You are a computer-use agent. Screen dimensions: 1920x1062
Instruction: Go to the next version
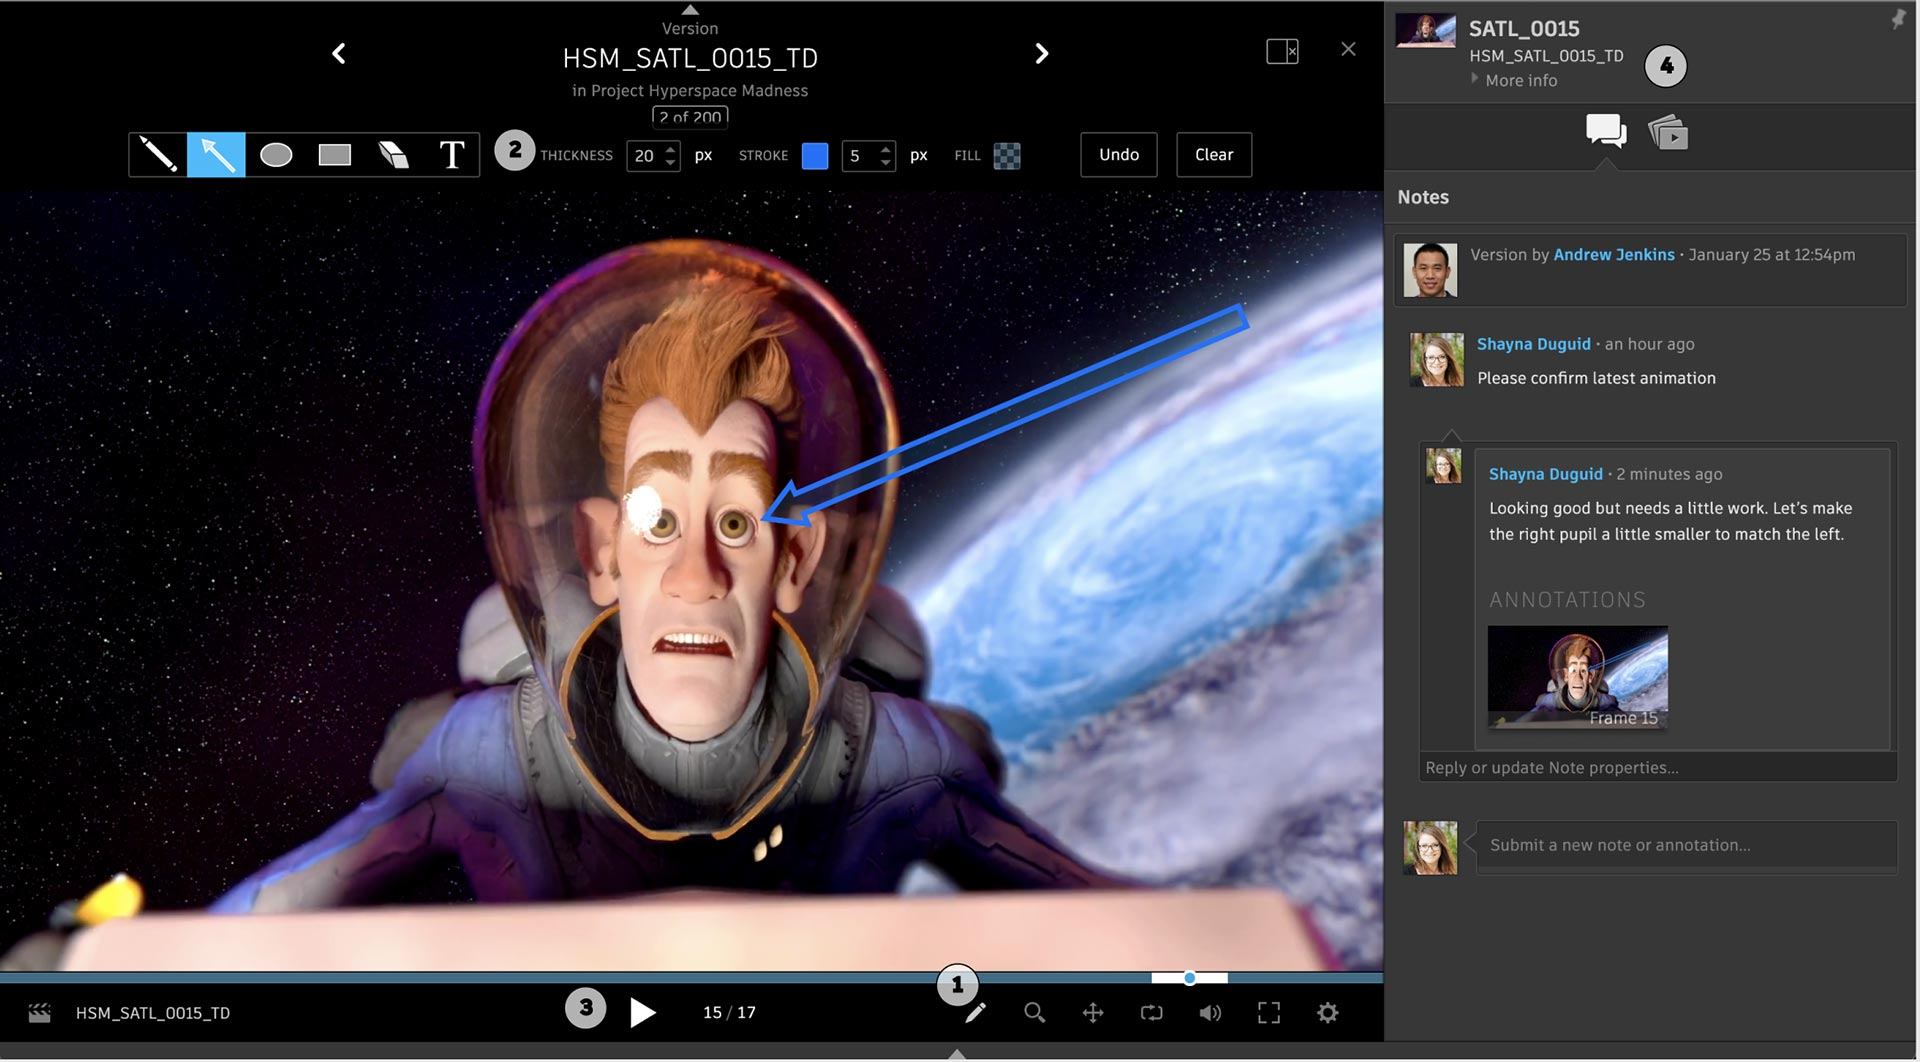point(1042,54)
